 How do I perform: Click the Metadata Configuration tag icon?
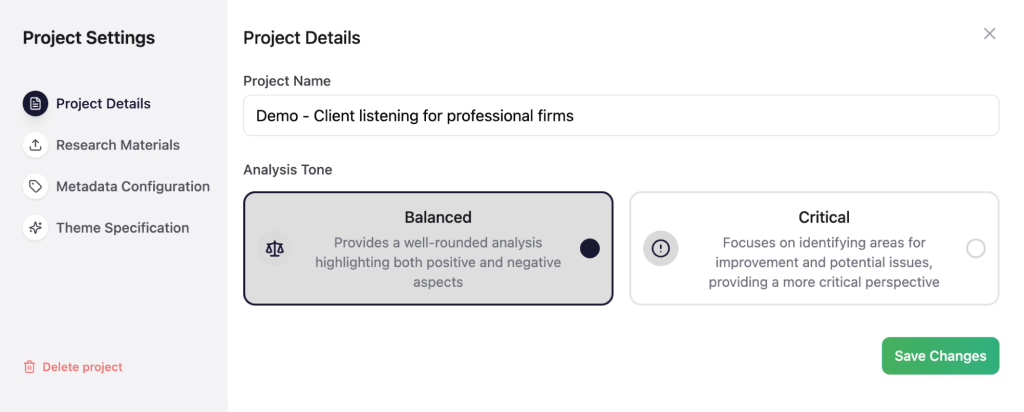pyautogui.click(x=35, y=186)
